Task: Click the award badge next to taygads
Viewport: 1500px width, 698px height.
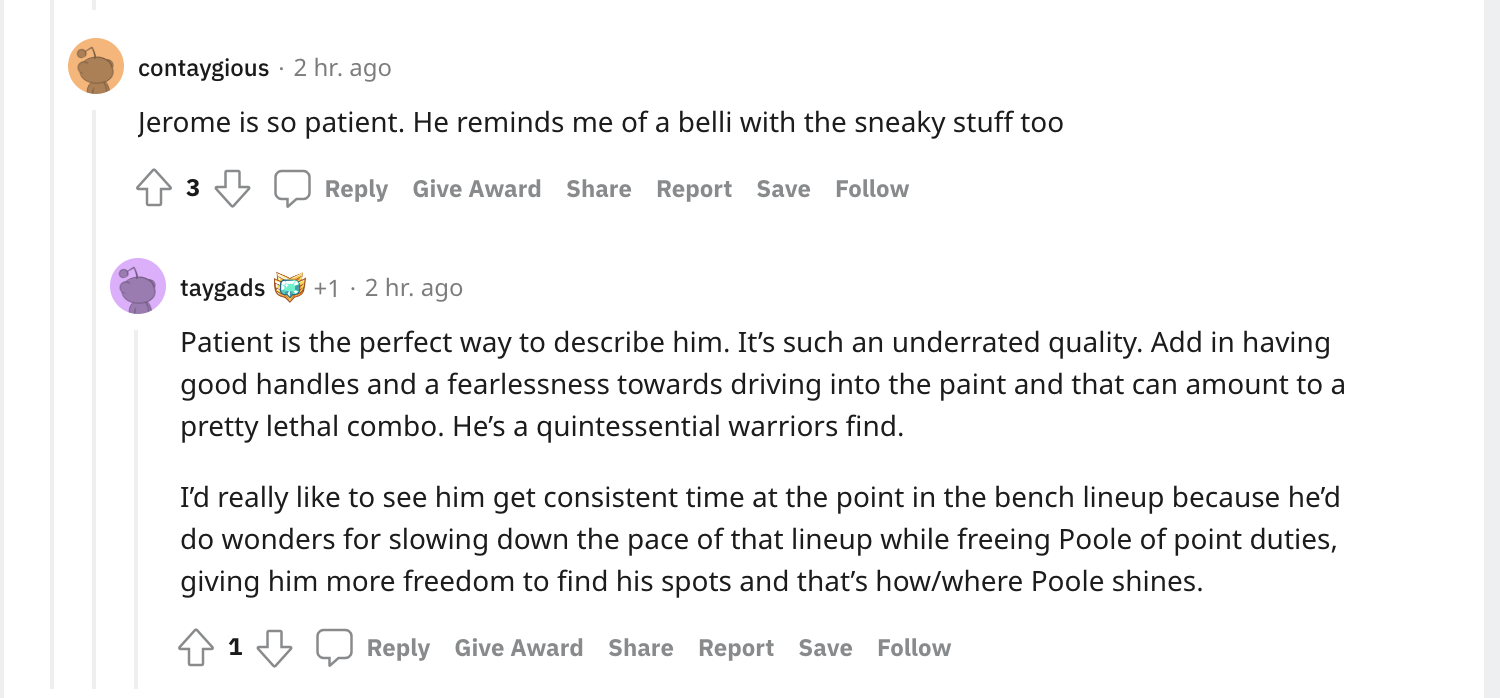Action: click(x=290, y=288)
